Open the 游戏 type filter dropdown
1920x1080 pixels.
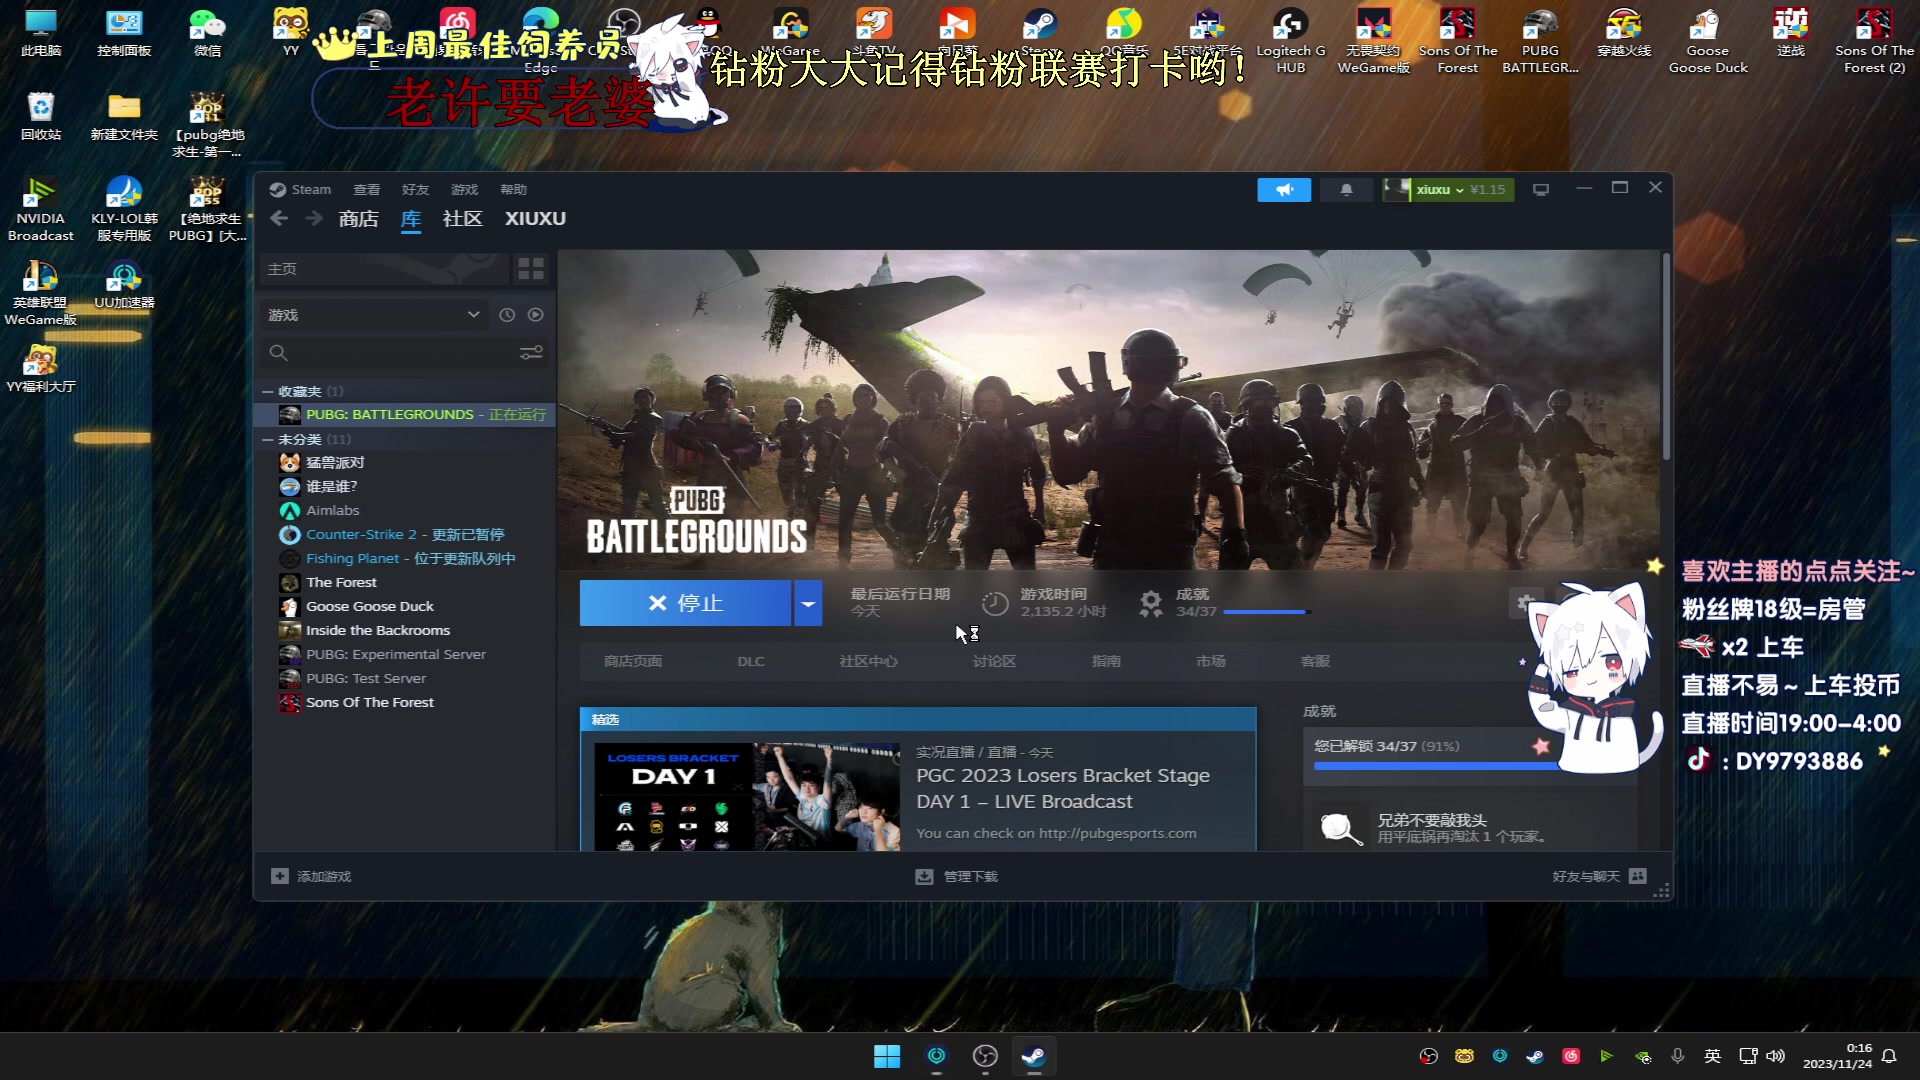(x=473, y=315)
